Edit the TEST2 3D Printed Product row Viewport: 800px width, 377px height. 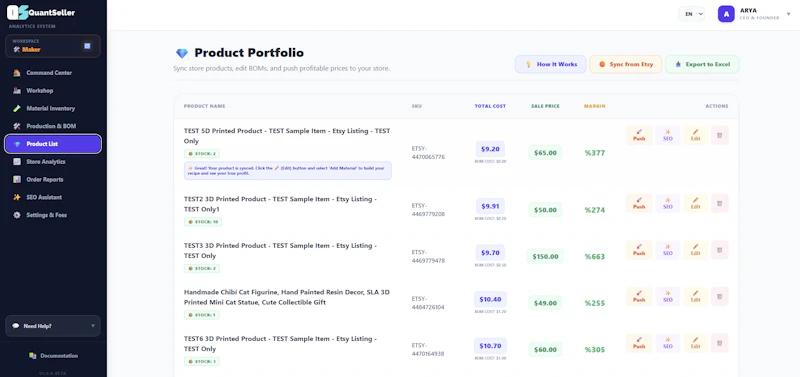[x=695, y=204]
